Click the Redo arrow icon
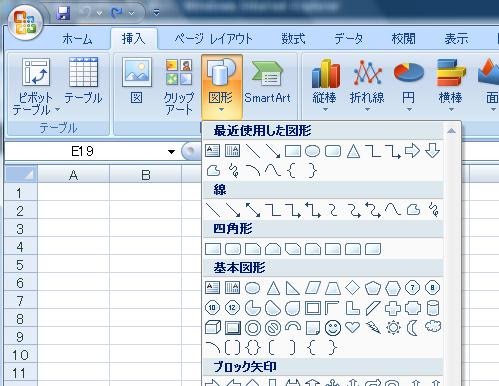Viewport: 499px width, 386px height. coord(117,13)
